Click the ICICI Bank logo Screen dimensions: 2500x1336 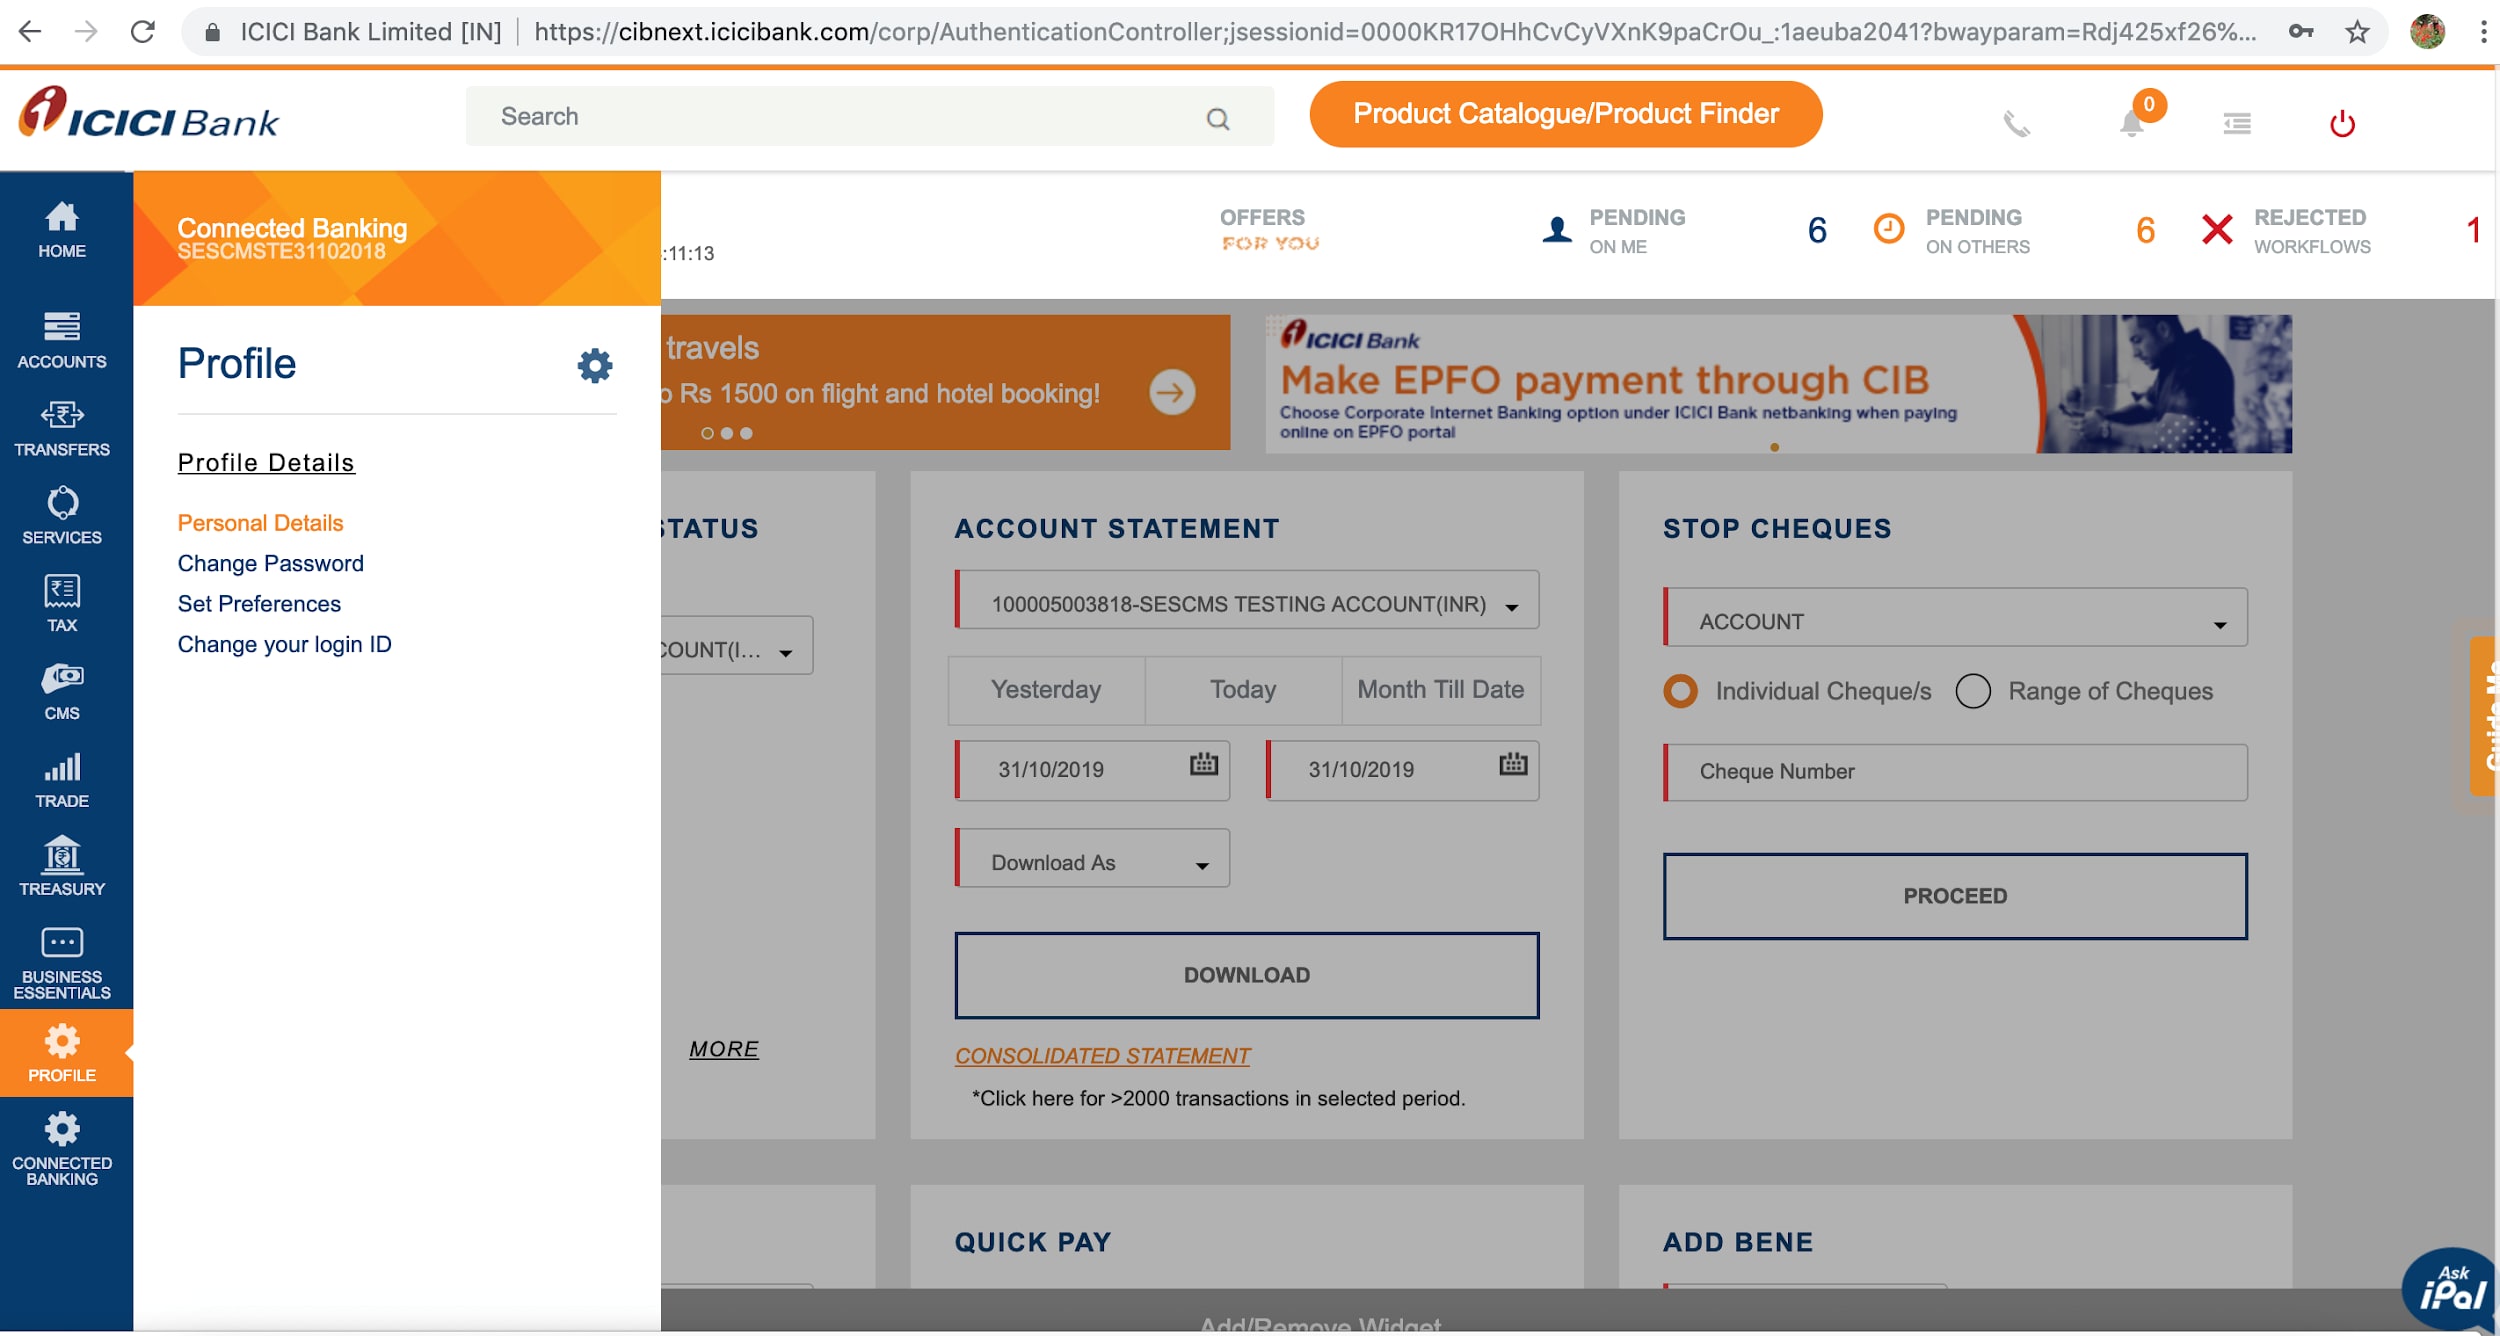(x=148, y=112)
